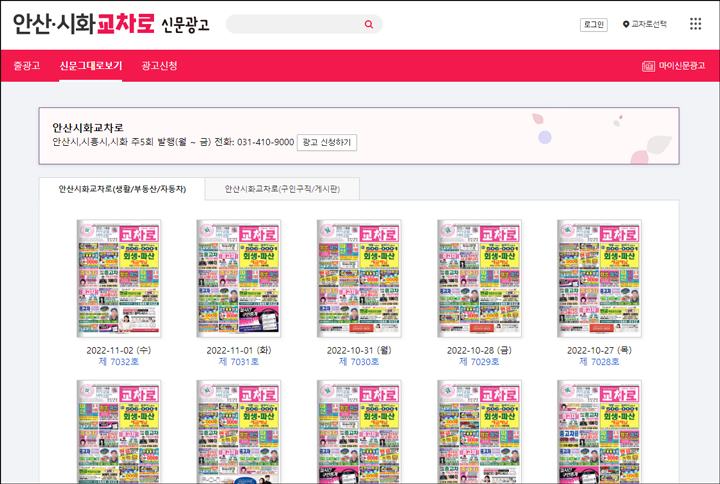Click the date text 2022-11-01 (화)
The image size is (720, 484).
[x=239, y=350]
